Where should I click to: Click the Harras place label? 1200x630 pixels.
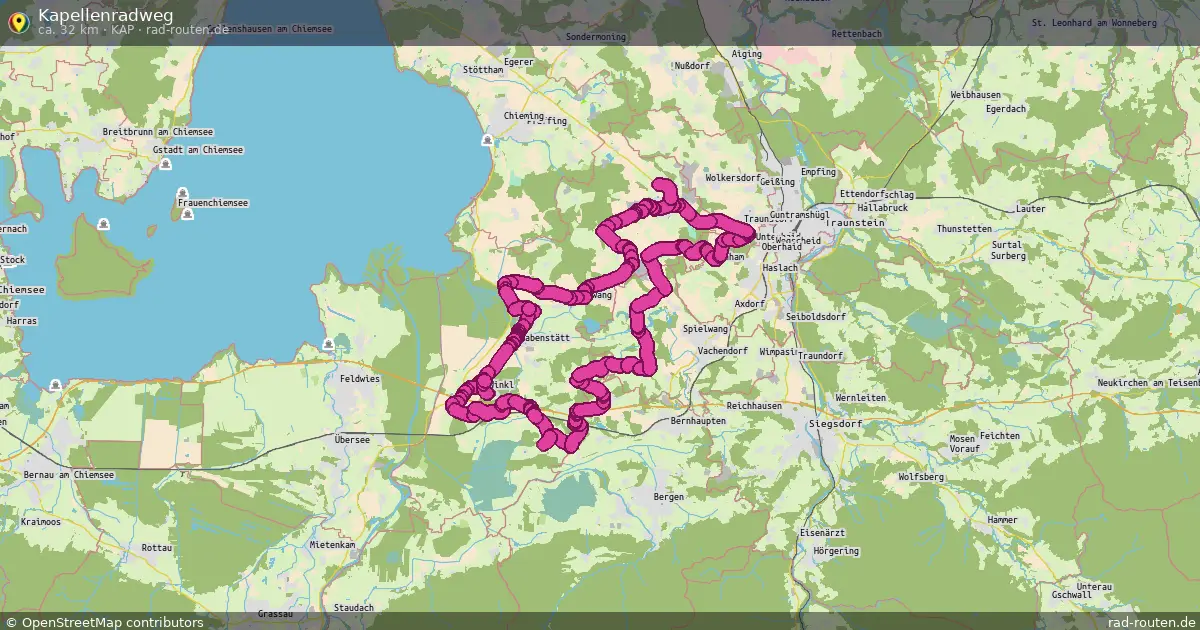21,321
